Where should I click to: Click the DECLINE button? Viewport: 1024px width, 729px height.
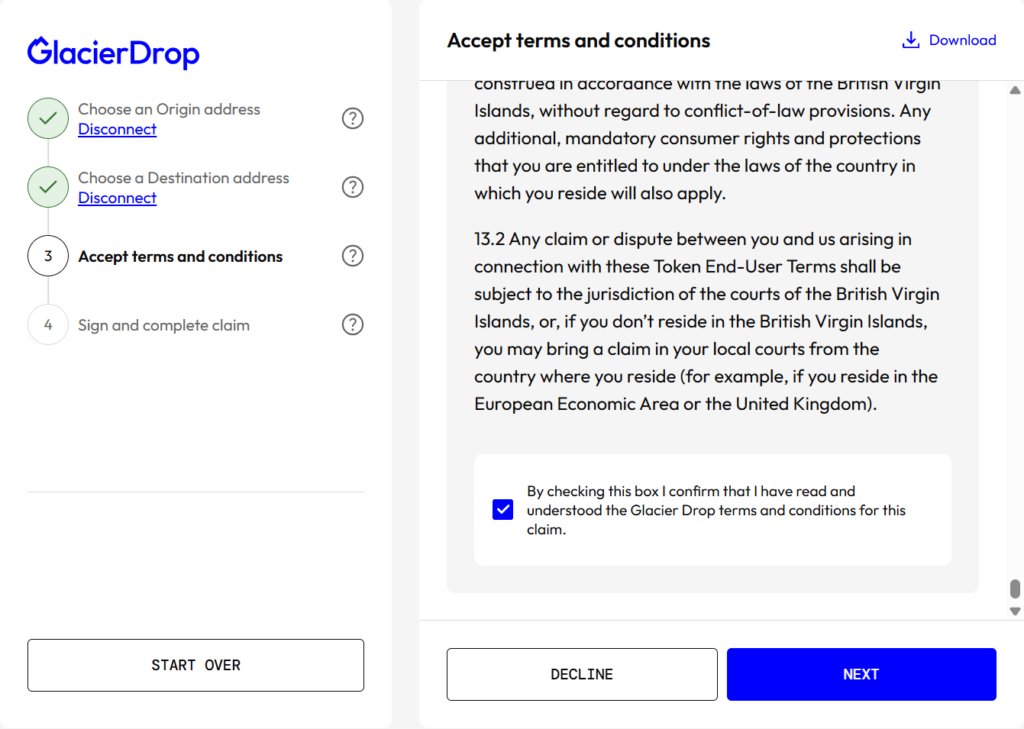582,674
